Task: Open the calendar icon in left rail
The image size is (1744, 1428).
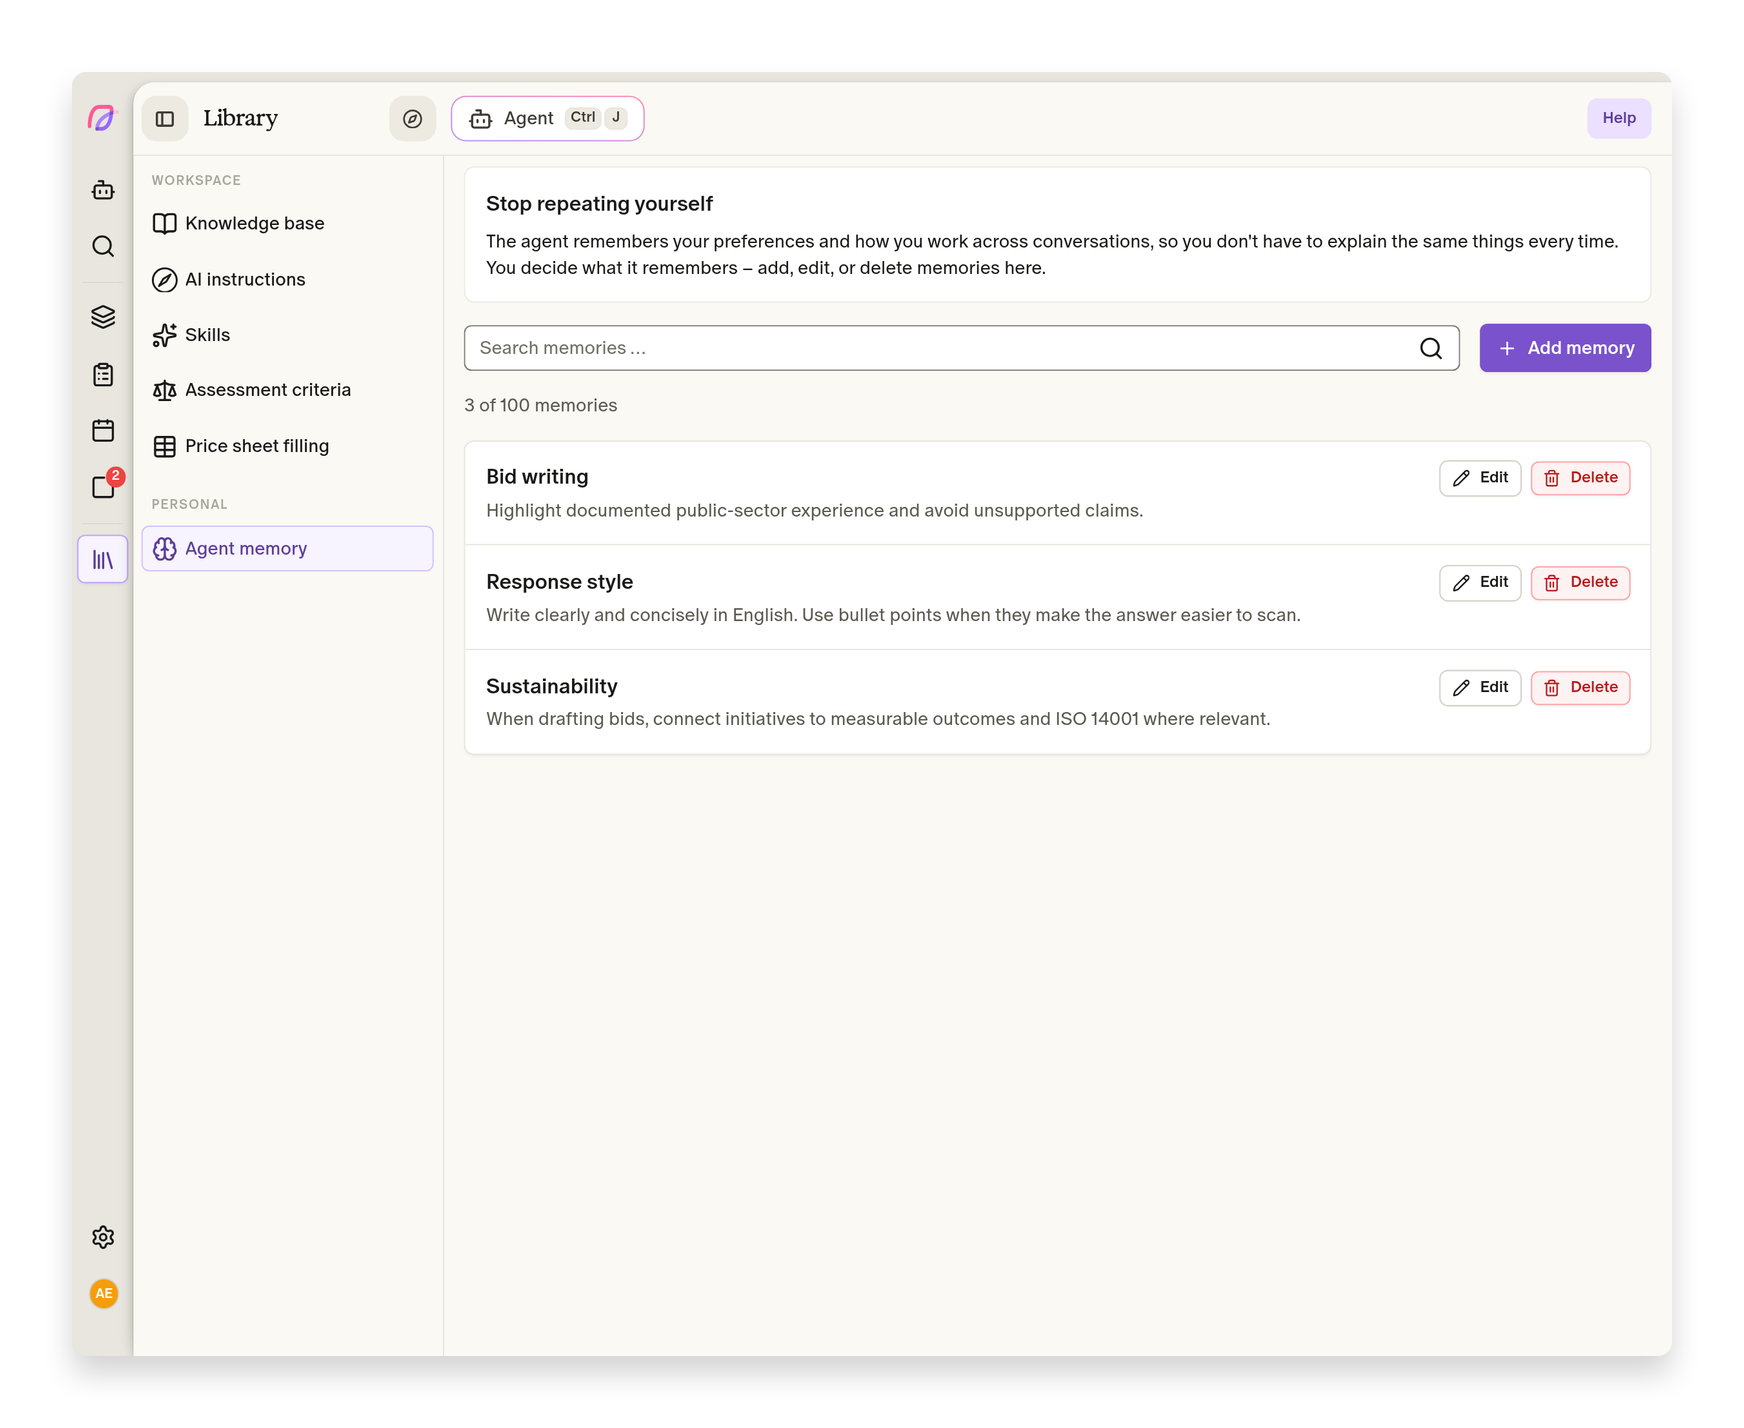Action: point(103,430)
